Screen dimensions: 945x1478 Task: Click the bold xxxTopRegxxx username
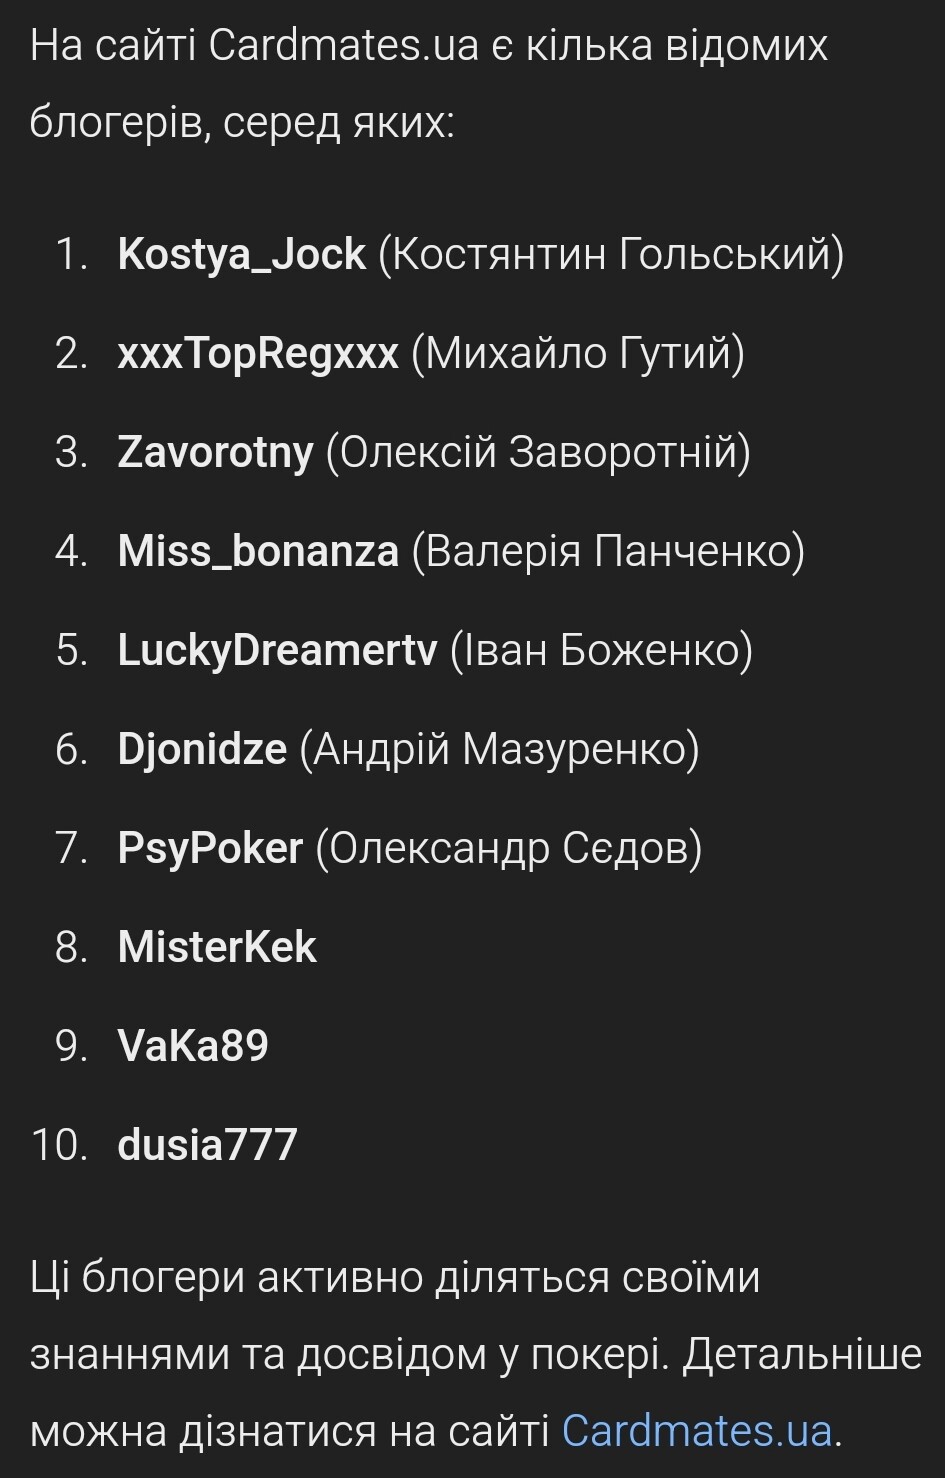258,353
